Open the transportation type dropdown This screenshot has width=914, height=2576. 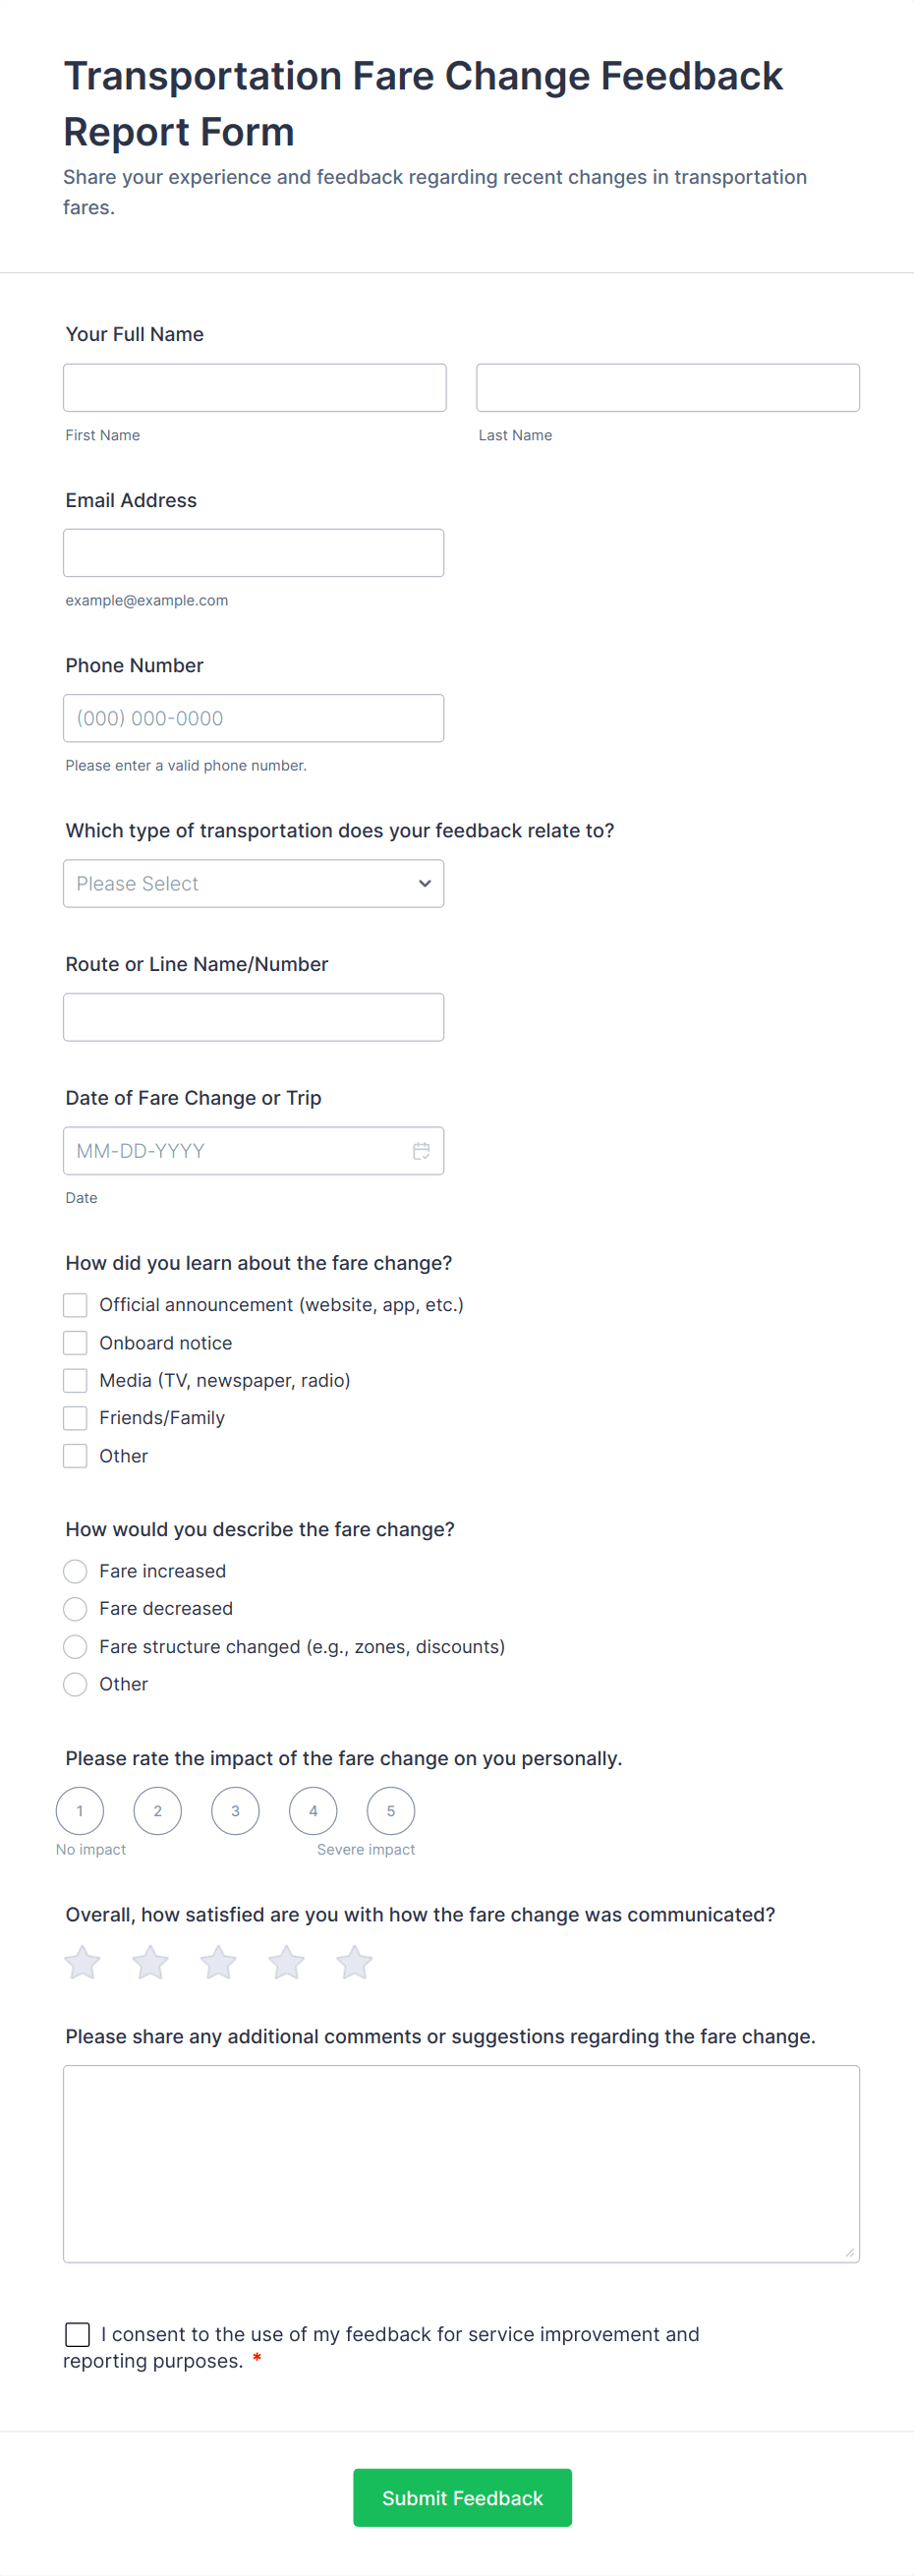(253, 884)
